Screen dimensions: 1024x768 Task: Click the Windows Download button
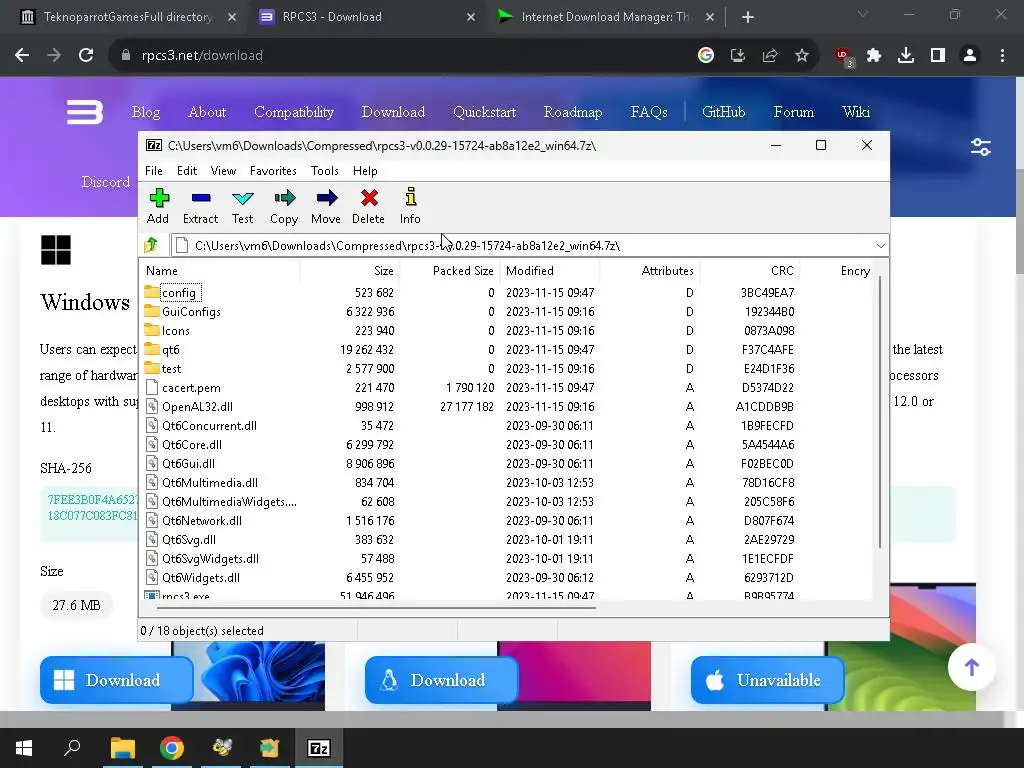coord(116,680)
